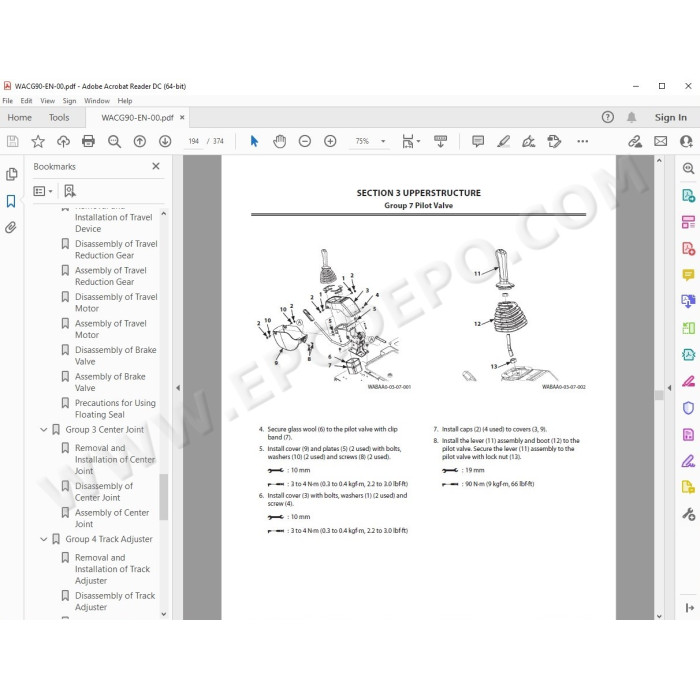Expand the right pane bottom arrow button

(689, 608)
